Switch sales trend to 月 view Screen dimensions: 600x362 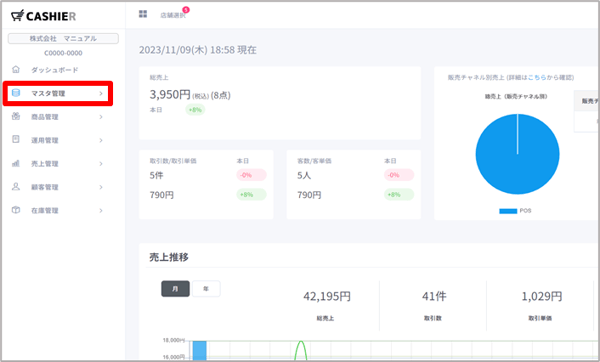[175, 289]
